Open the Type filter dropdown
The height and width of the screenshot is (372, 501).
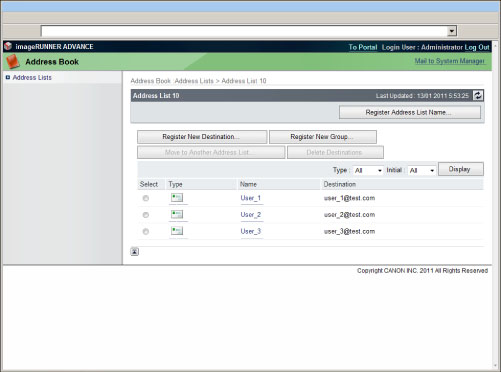[x=368, y=170]
